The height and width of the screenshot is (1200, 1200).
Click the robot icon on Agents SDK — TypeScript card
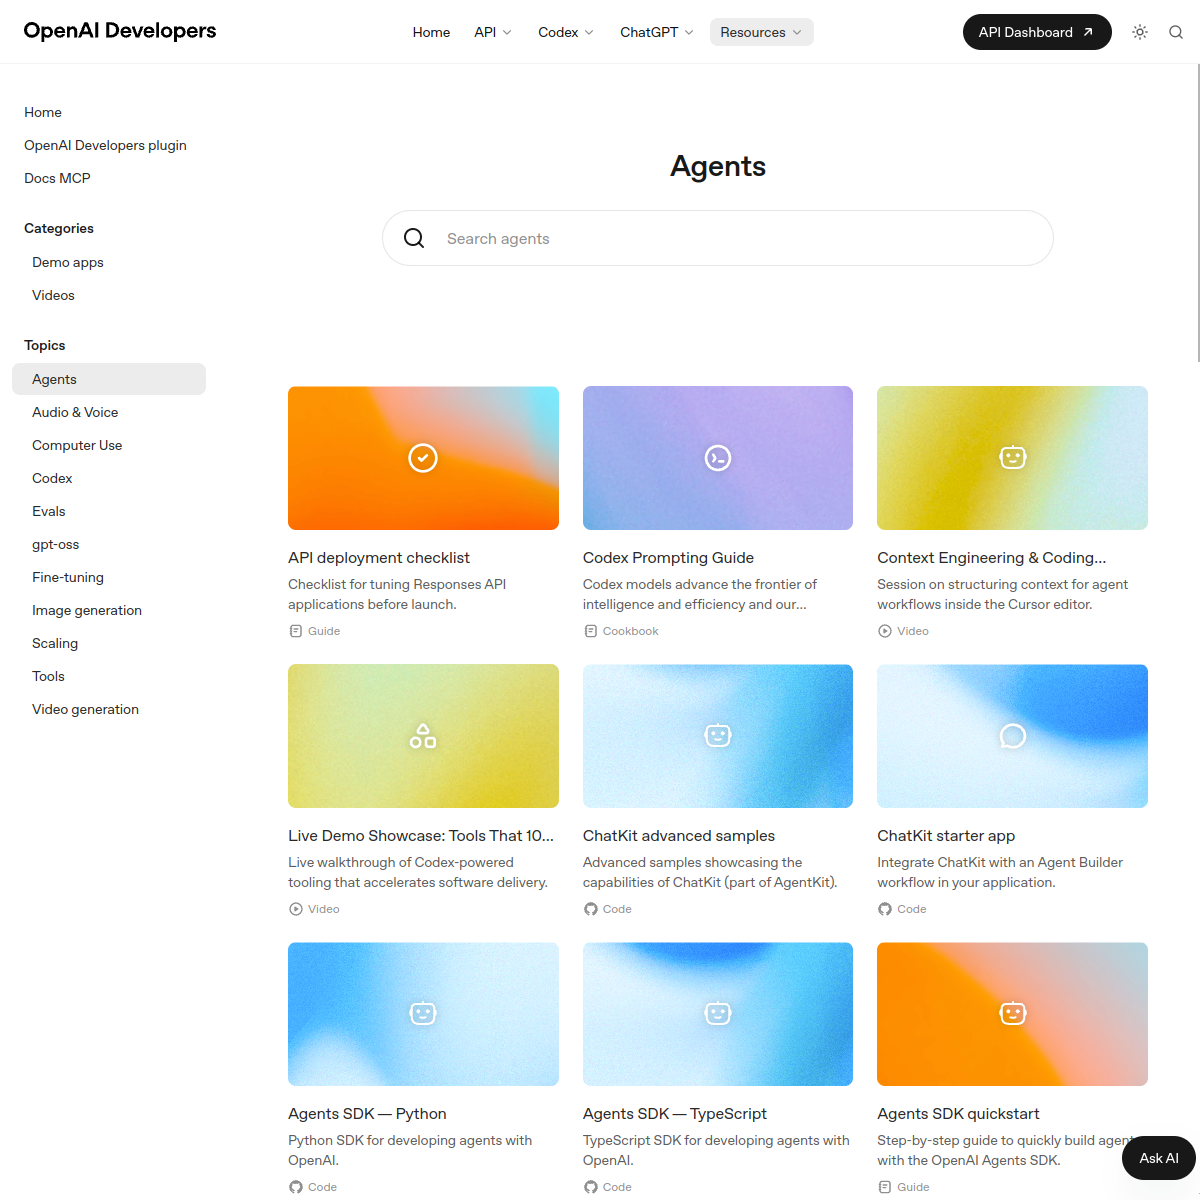click(718, 1013)
